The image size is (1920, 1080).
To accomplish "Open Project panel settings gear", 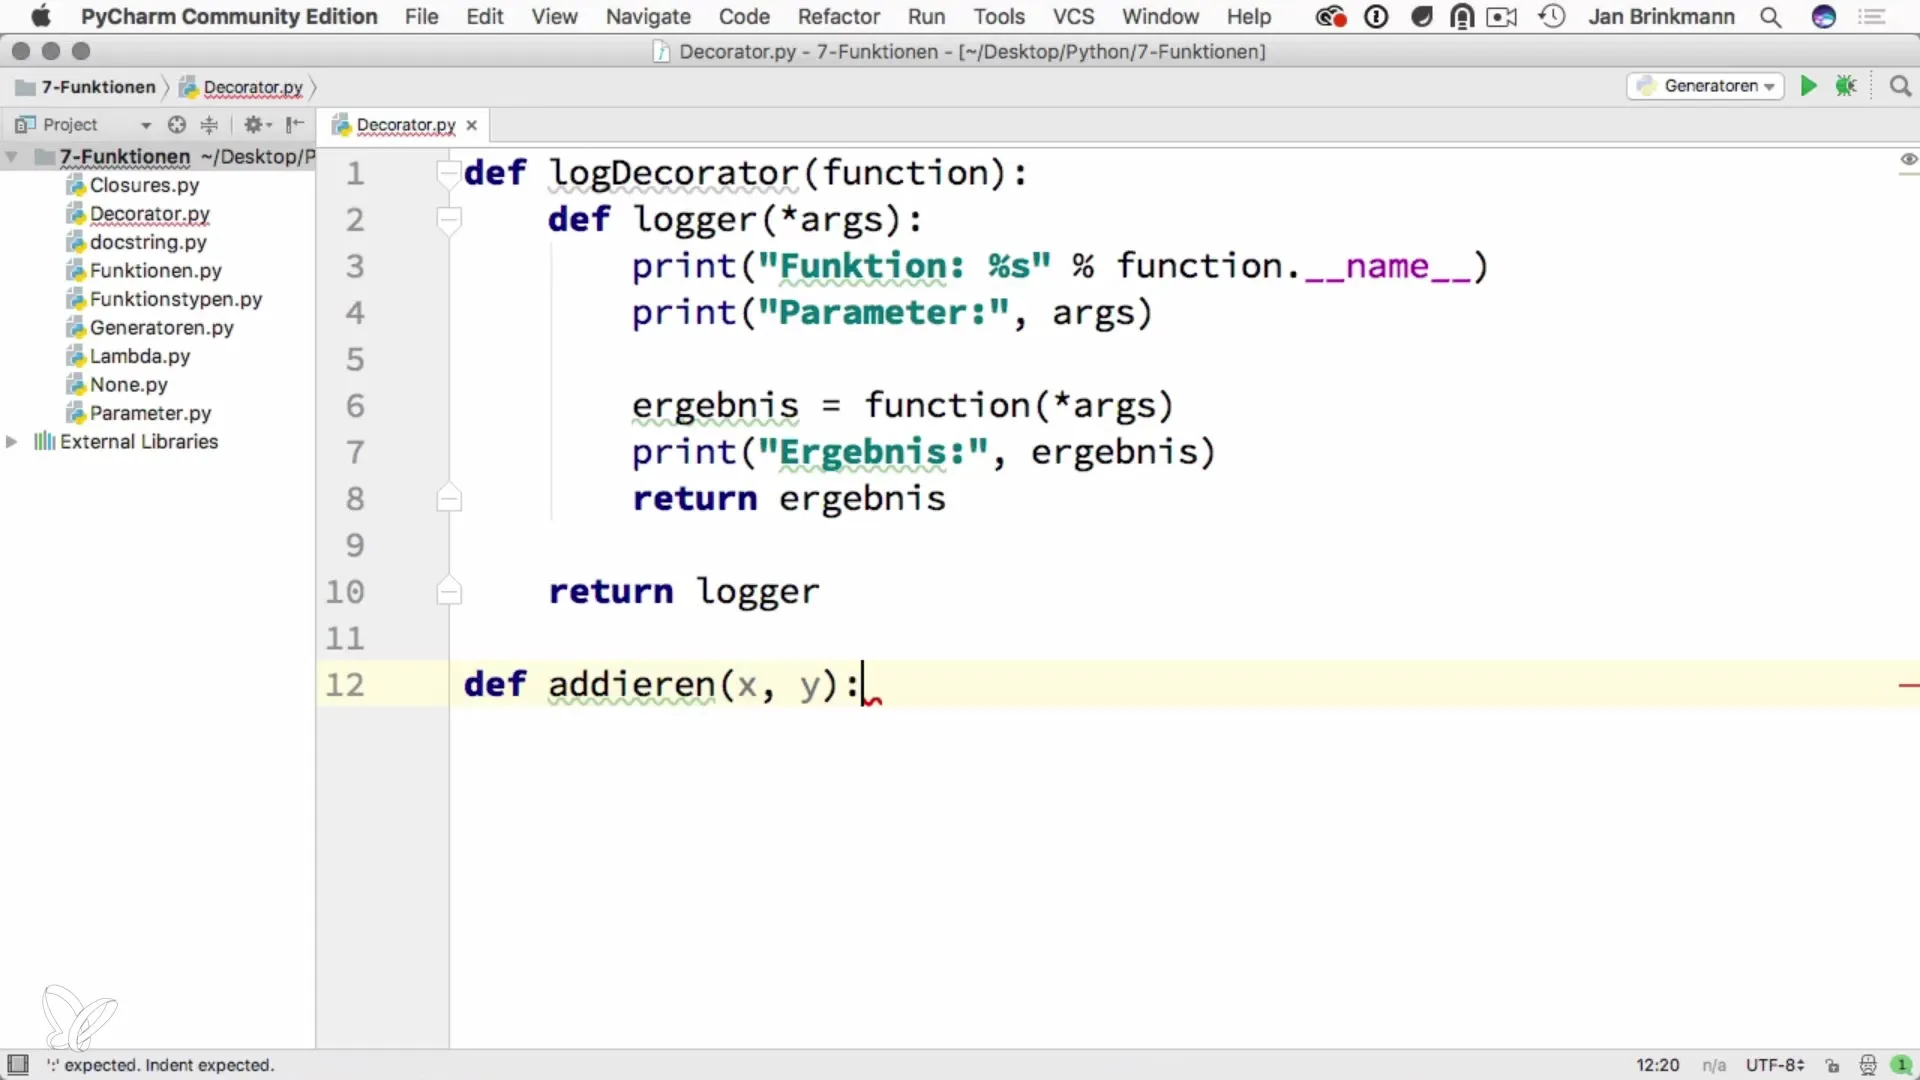I will 257,124.
